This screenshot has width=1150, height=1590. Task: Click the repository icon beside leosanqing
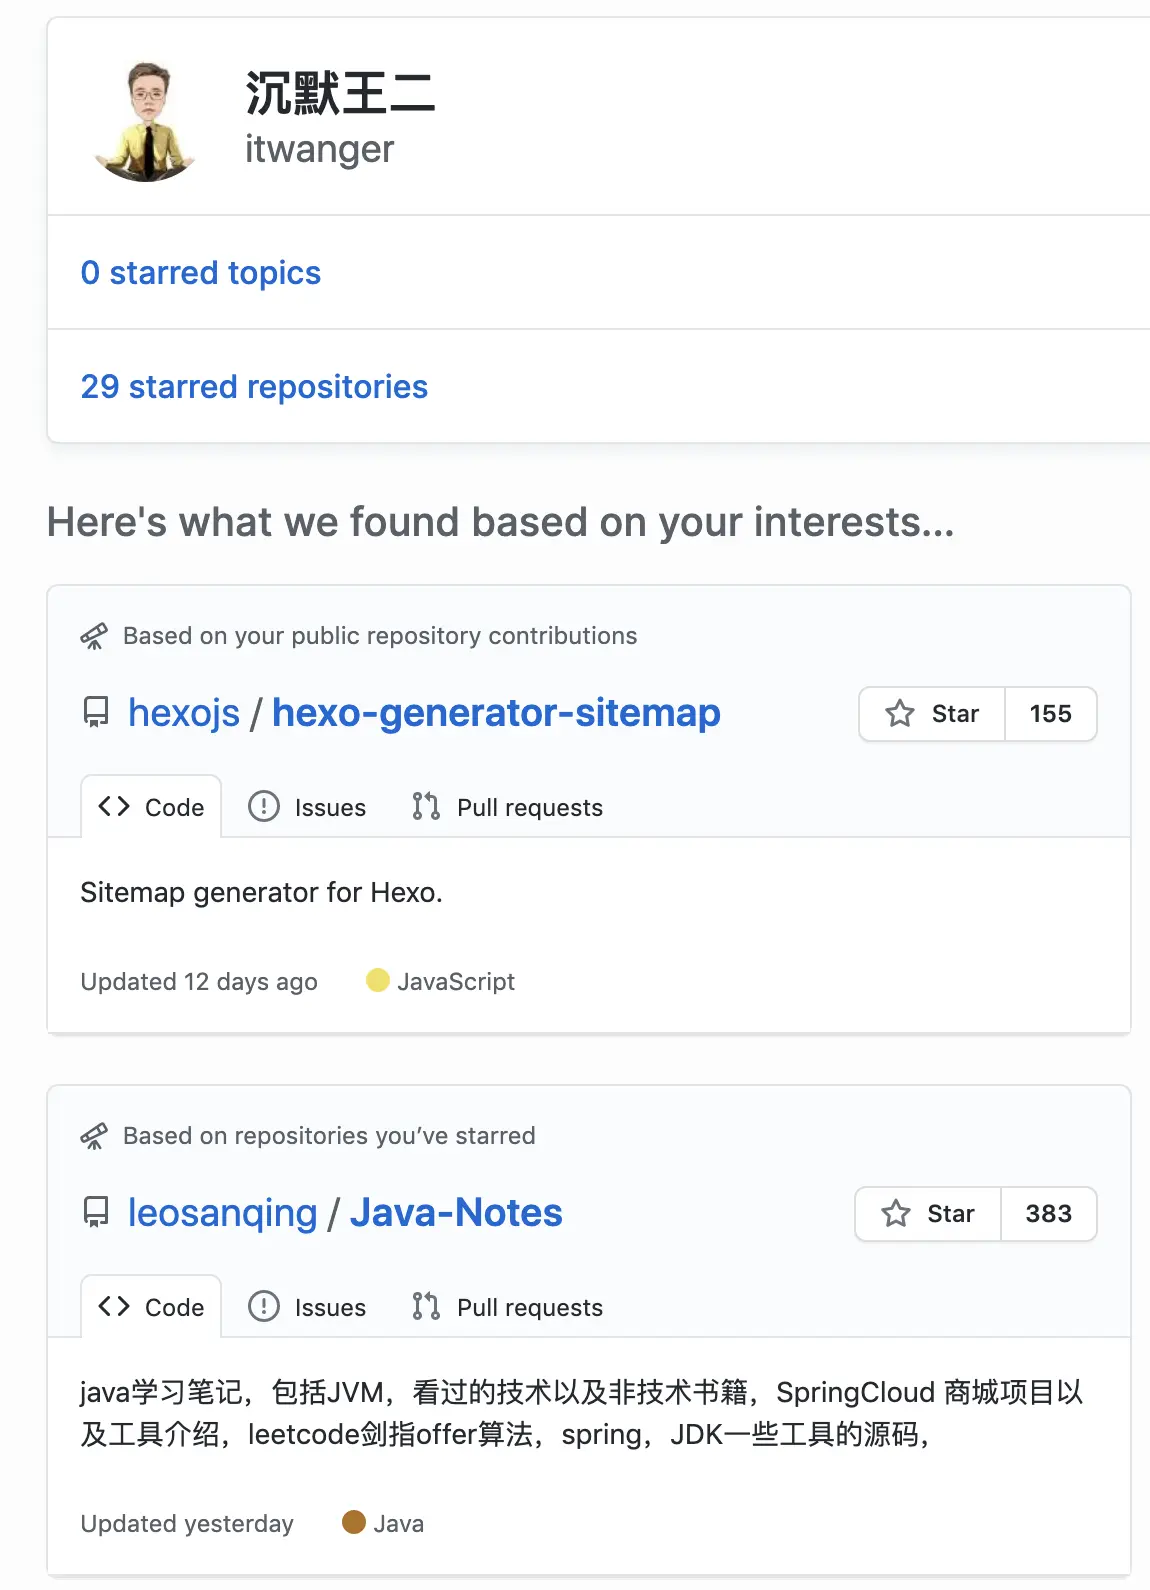click(96, 1213)
